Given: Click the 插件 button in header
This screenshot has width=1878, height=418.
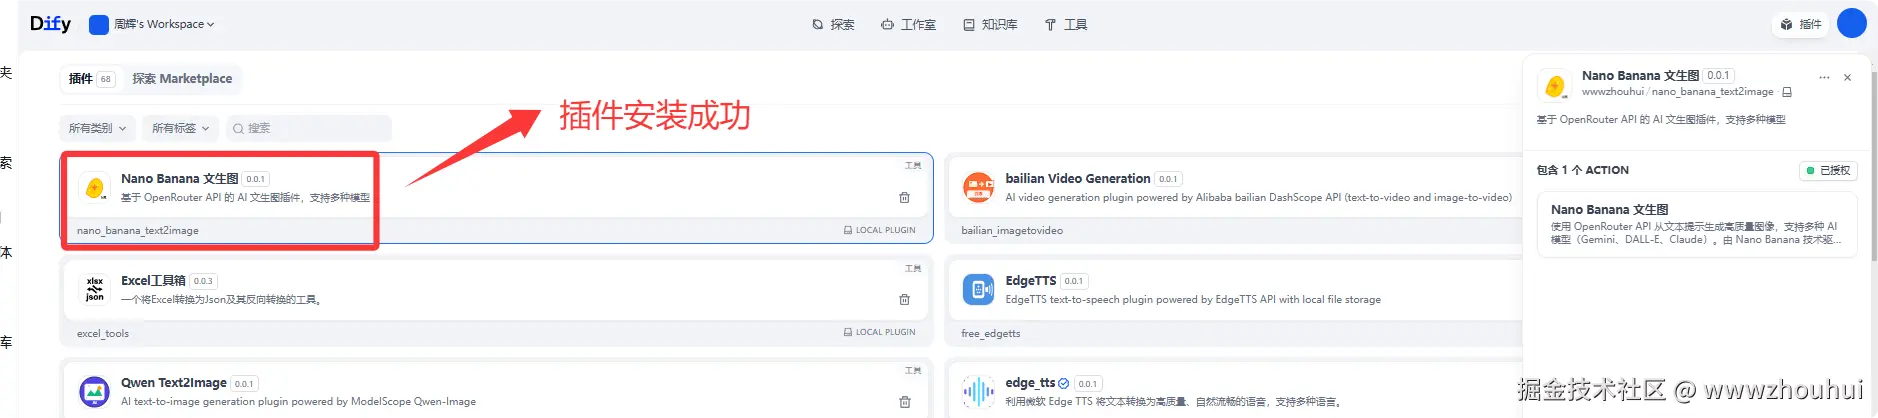Looking at the screenshot, I should click(x=1801, y=24).
